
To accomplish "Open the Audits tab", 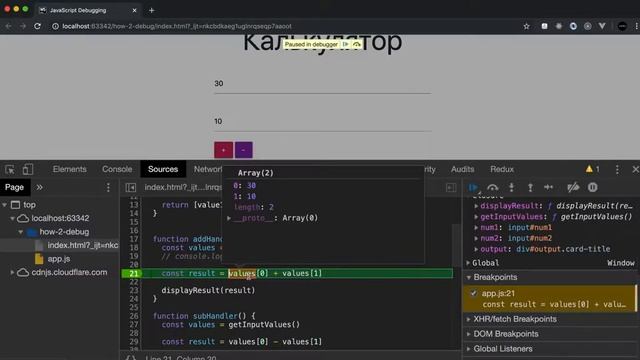I will click(462, 169).
